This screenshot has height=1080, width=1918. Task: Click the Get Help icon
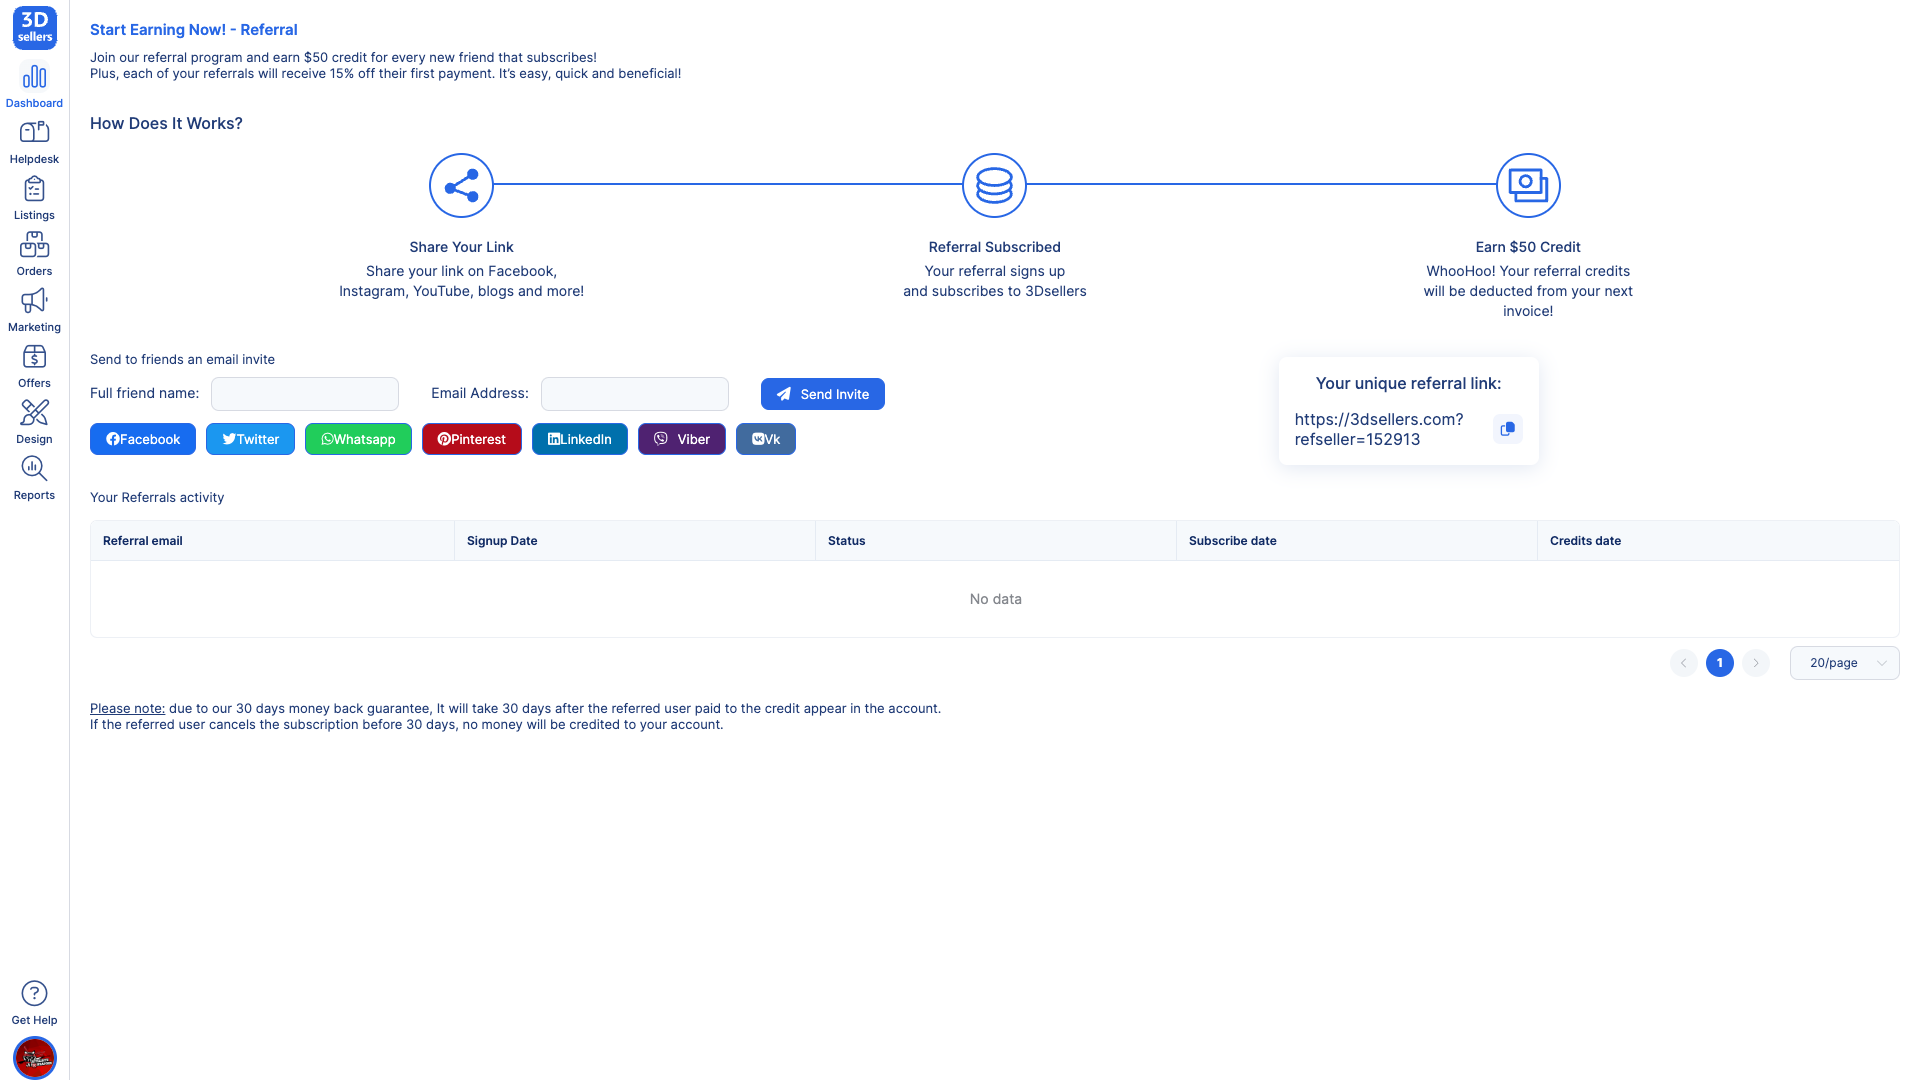pos(34,994)
